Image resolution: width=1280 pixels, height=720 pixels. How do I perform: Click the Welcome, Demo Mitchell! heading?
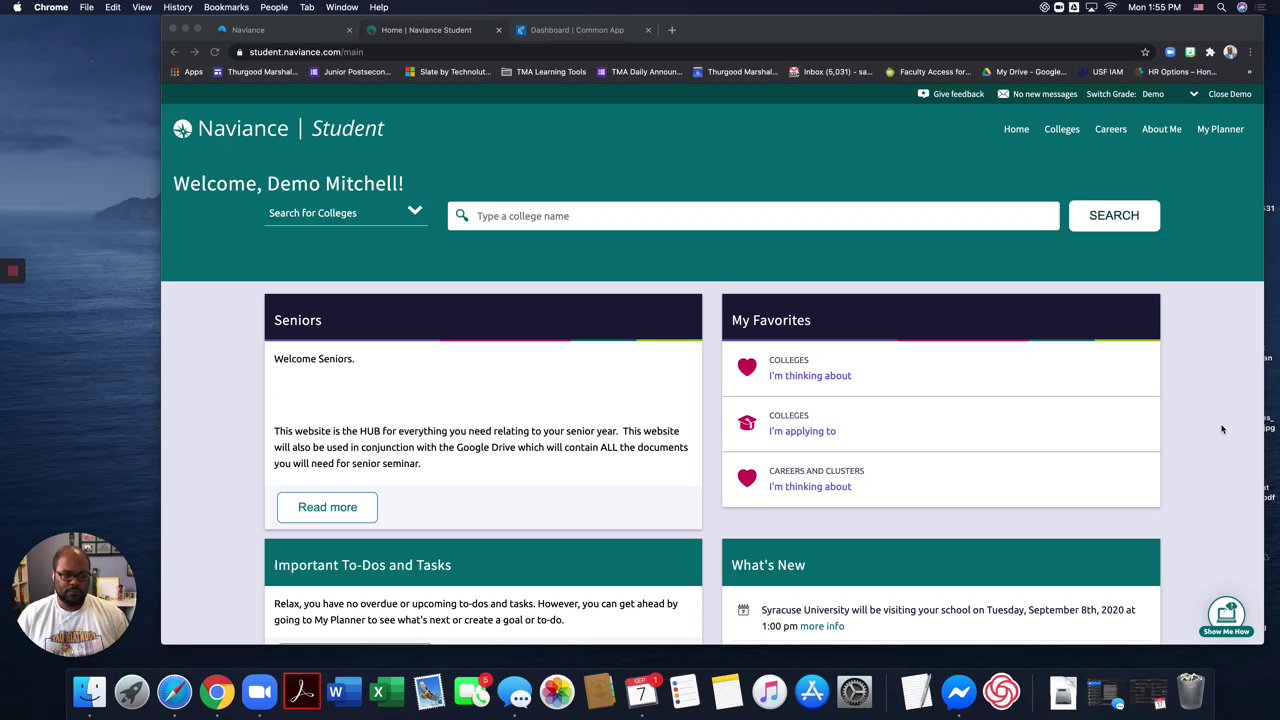pyautogui.click(x=288, y=184)
